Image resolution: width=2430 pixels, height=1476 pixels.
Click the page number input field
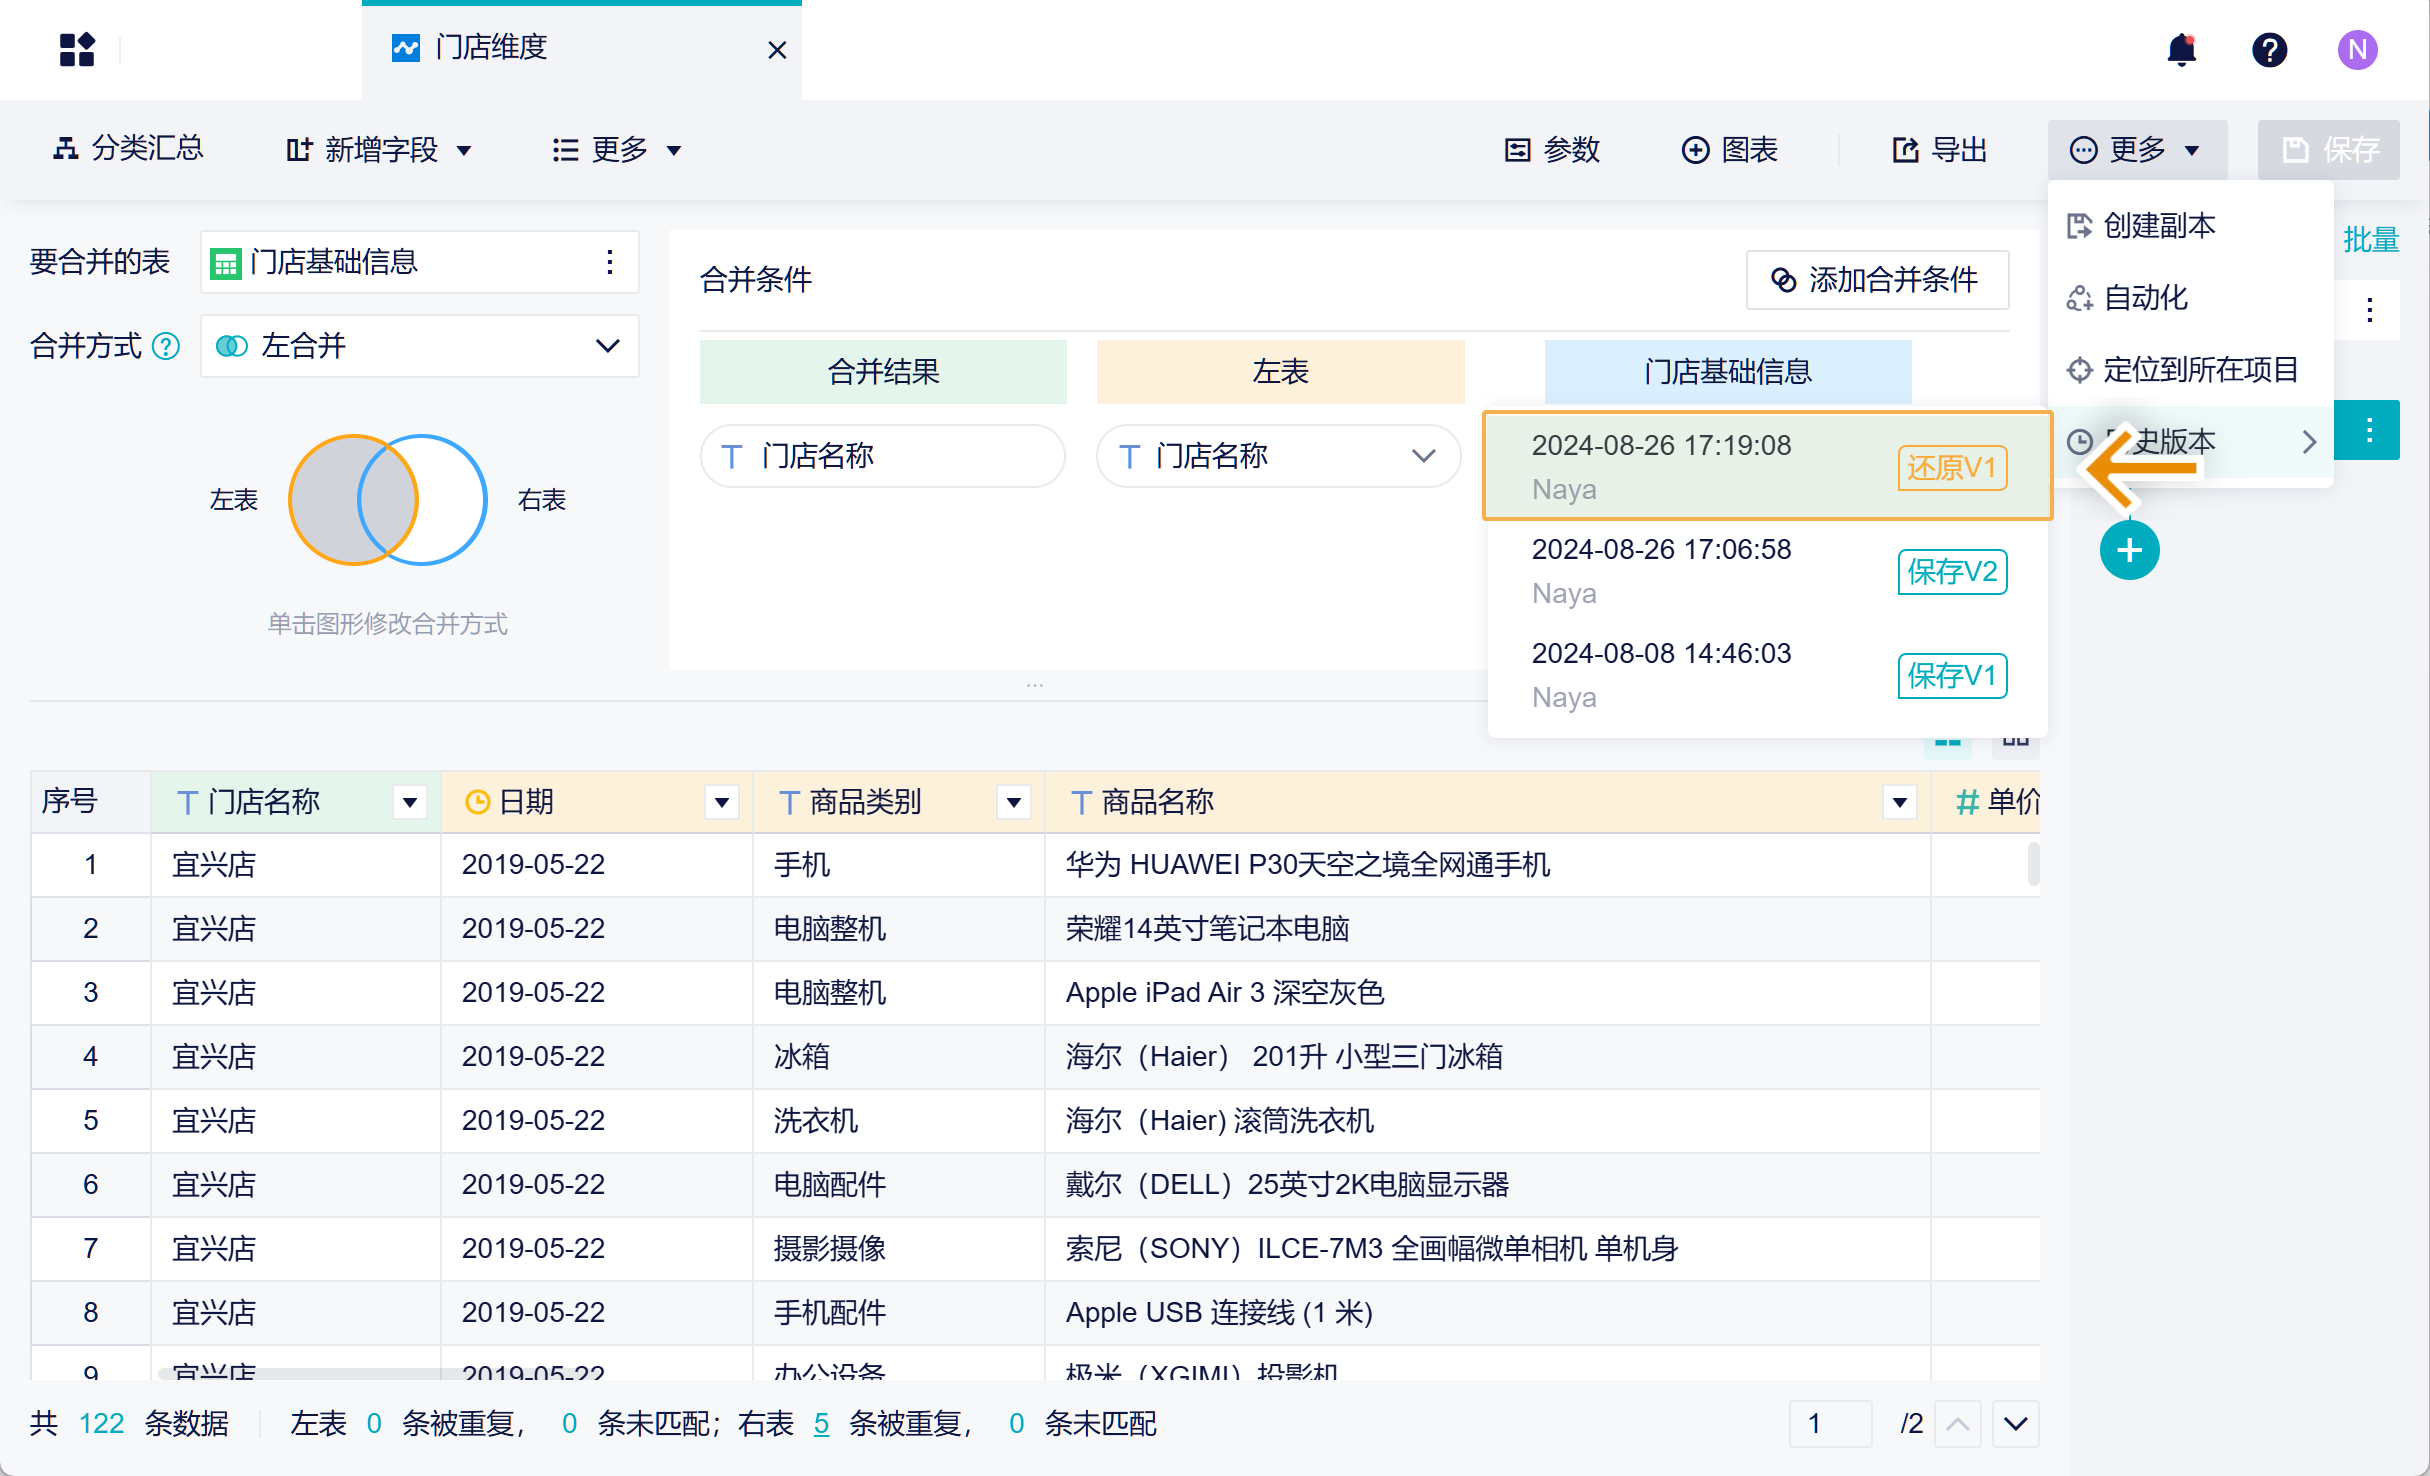[x=1830, y=1423]
